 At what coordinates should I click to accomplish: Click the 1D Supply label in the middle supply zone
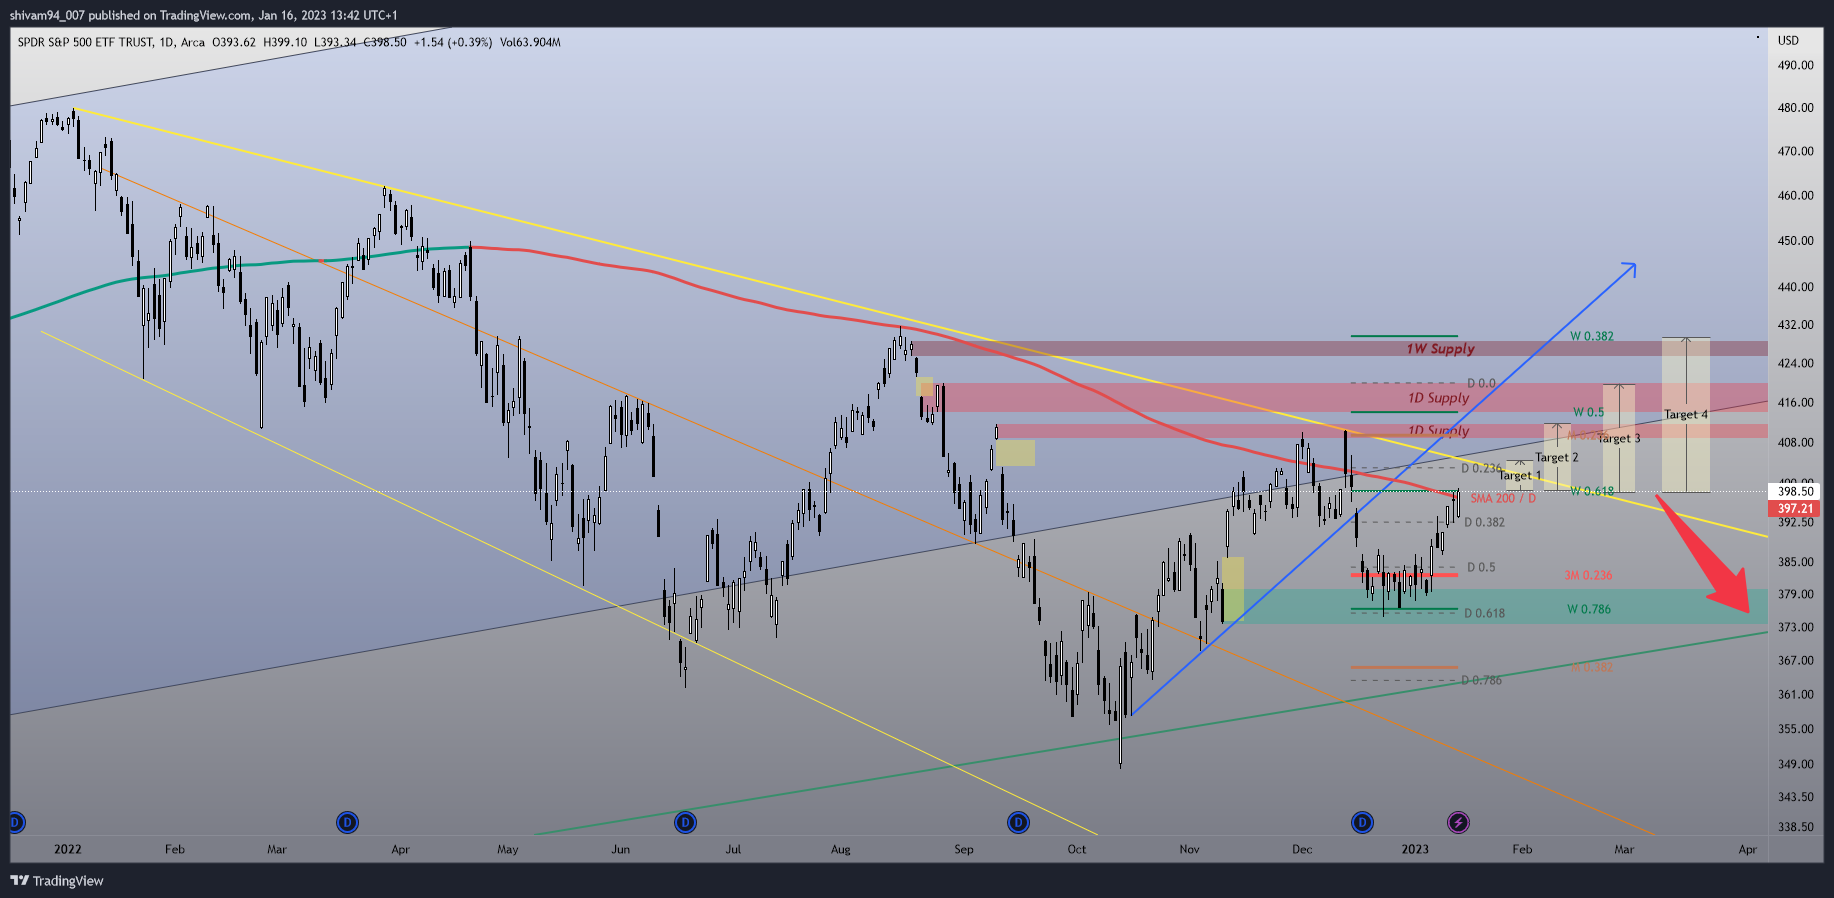pos(1438,398)
